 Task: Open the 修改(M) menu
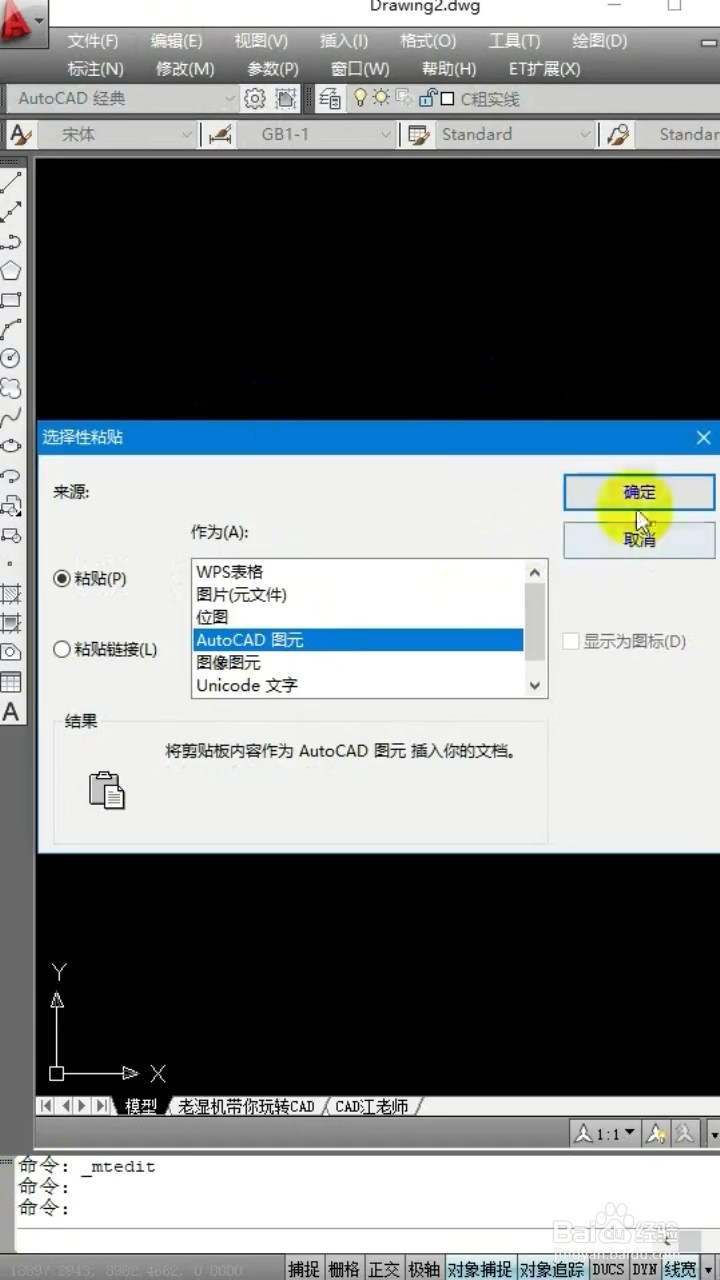[185, 69]
